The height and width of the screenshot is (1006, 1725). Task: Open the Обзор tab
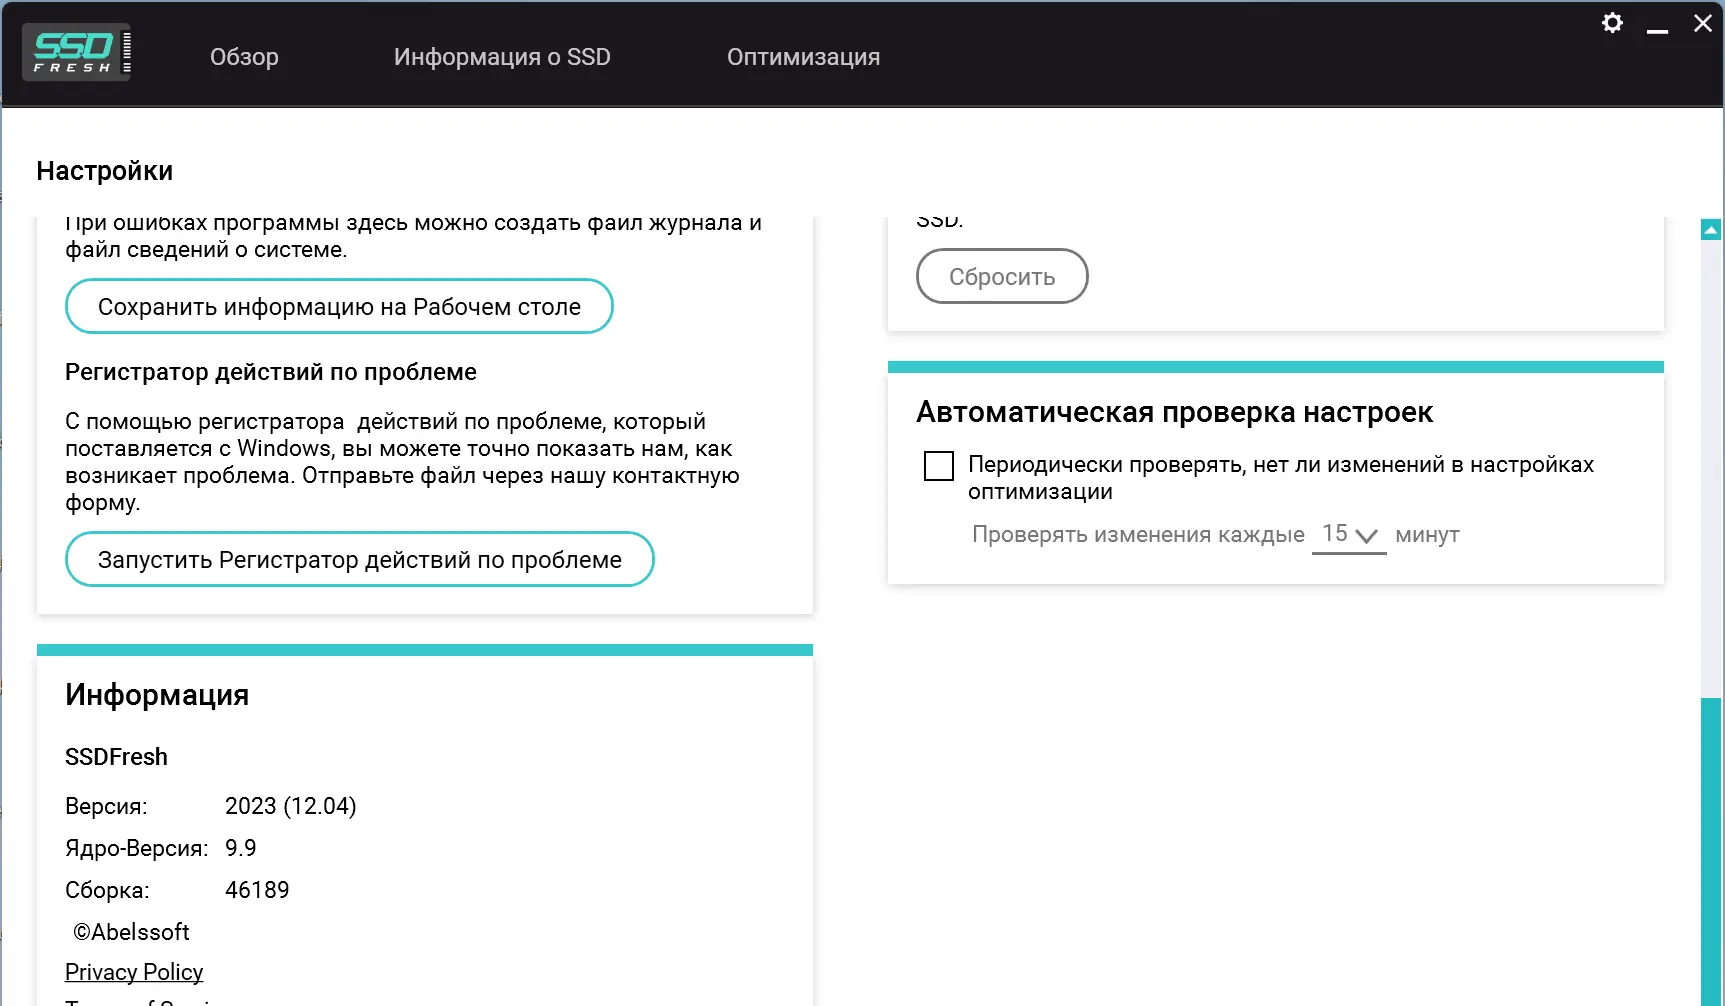[x=243, y=57]
